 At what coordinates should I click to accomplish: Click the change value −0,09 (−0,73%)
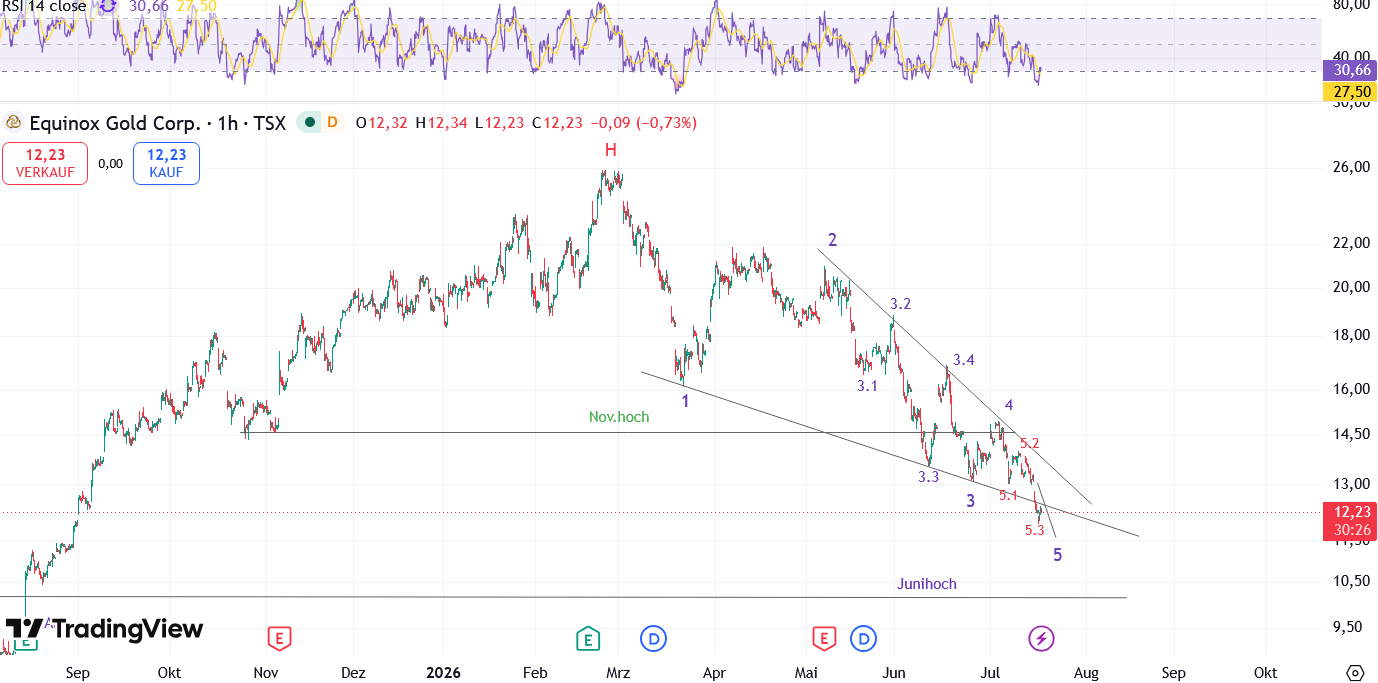point(643,123)
